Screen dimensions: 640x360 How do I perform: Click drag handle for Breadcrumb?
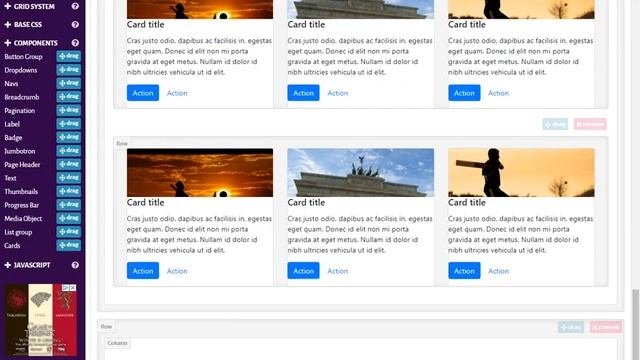click(x=69, y=97)
